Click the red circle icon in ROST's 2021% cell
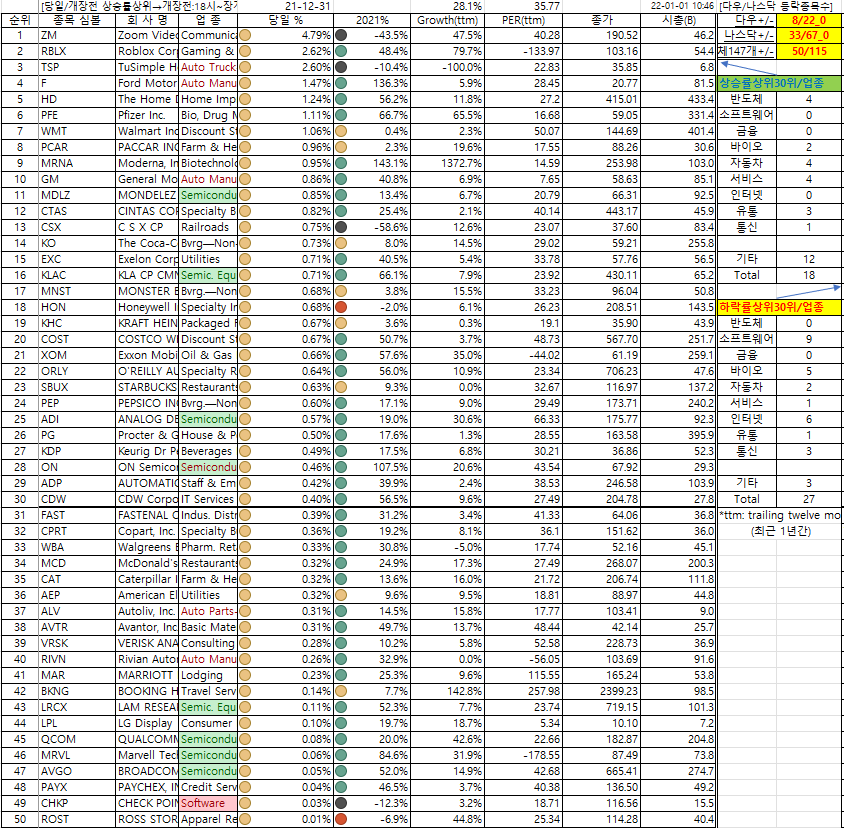 tap(341, 819)
